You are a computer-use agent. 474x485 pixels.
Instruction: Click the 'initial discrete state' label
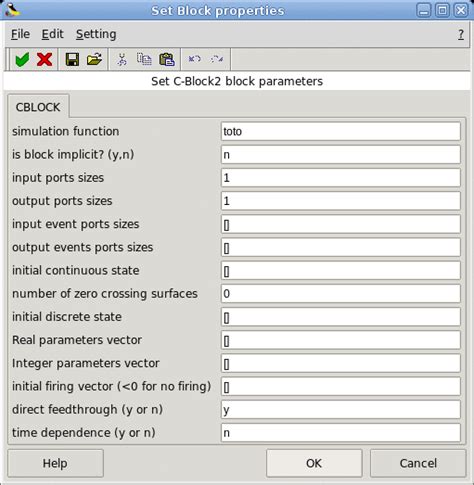[x=67, y=317]
